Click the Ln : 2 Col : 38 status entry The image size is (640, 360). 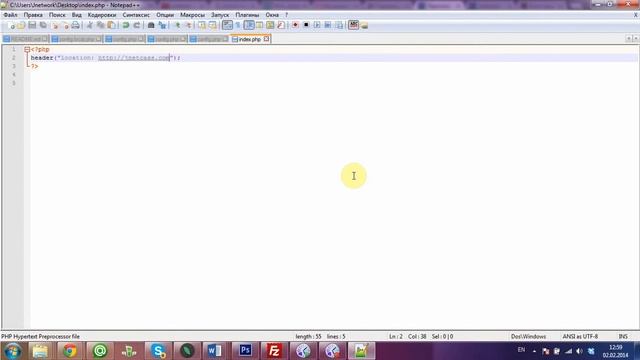[x=407, y=337]
